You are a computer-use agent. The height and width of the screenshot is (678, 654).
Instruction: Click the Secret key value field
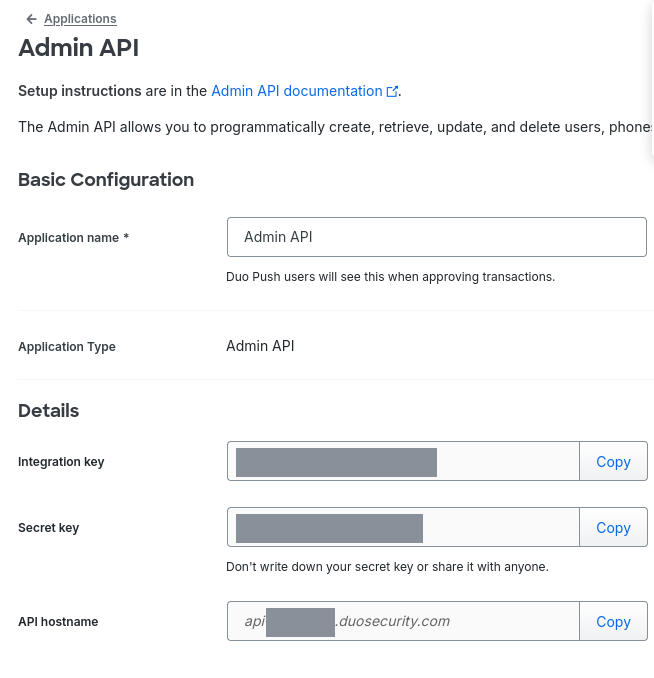pyautogui.click(x=403, y=527)
